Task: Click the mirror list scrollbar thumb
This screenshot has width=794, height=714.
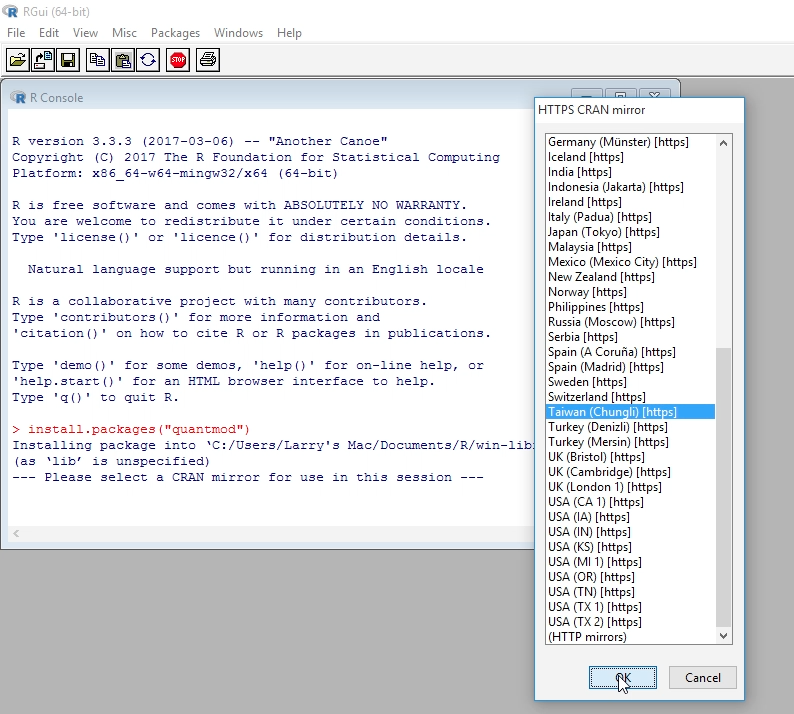Action: point(724,487)
